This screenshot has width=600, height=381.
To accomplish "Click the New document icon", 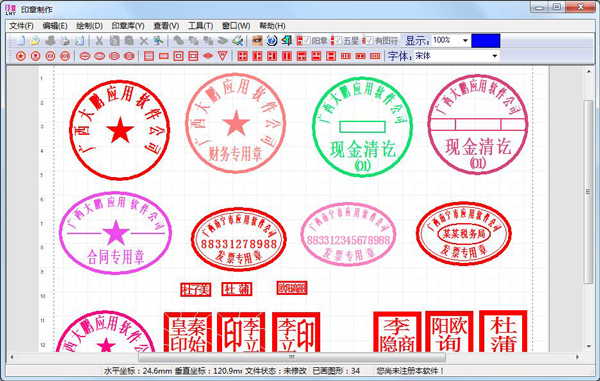I will click(x=21, y=41).
